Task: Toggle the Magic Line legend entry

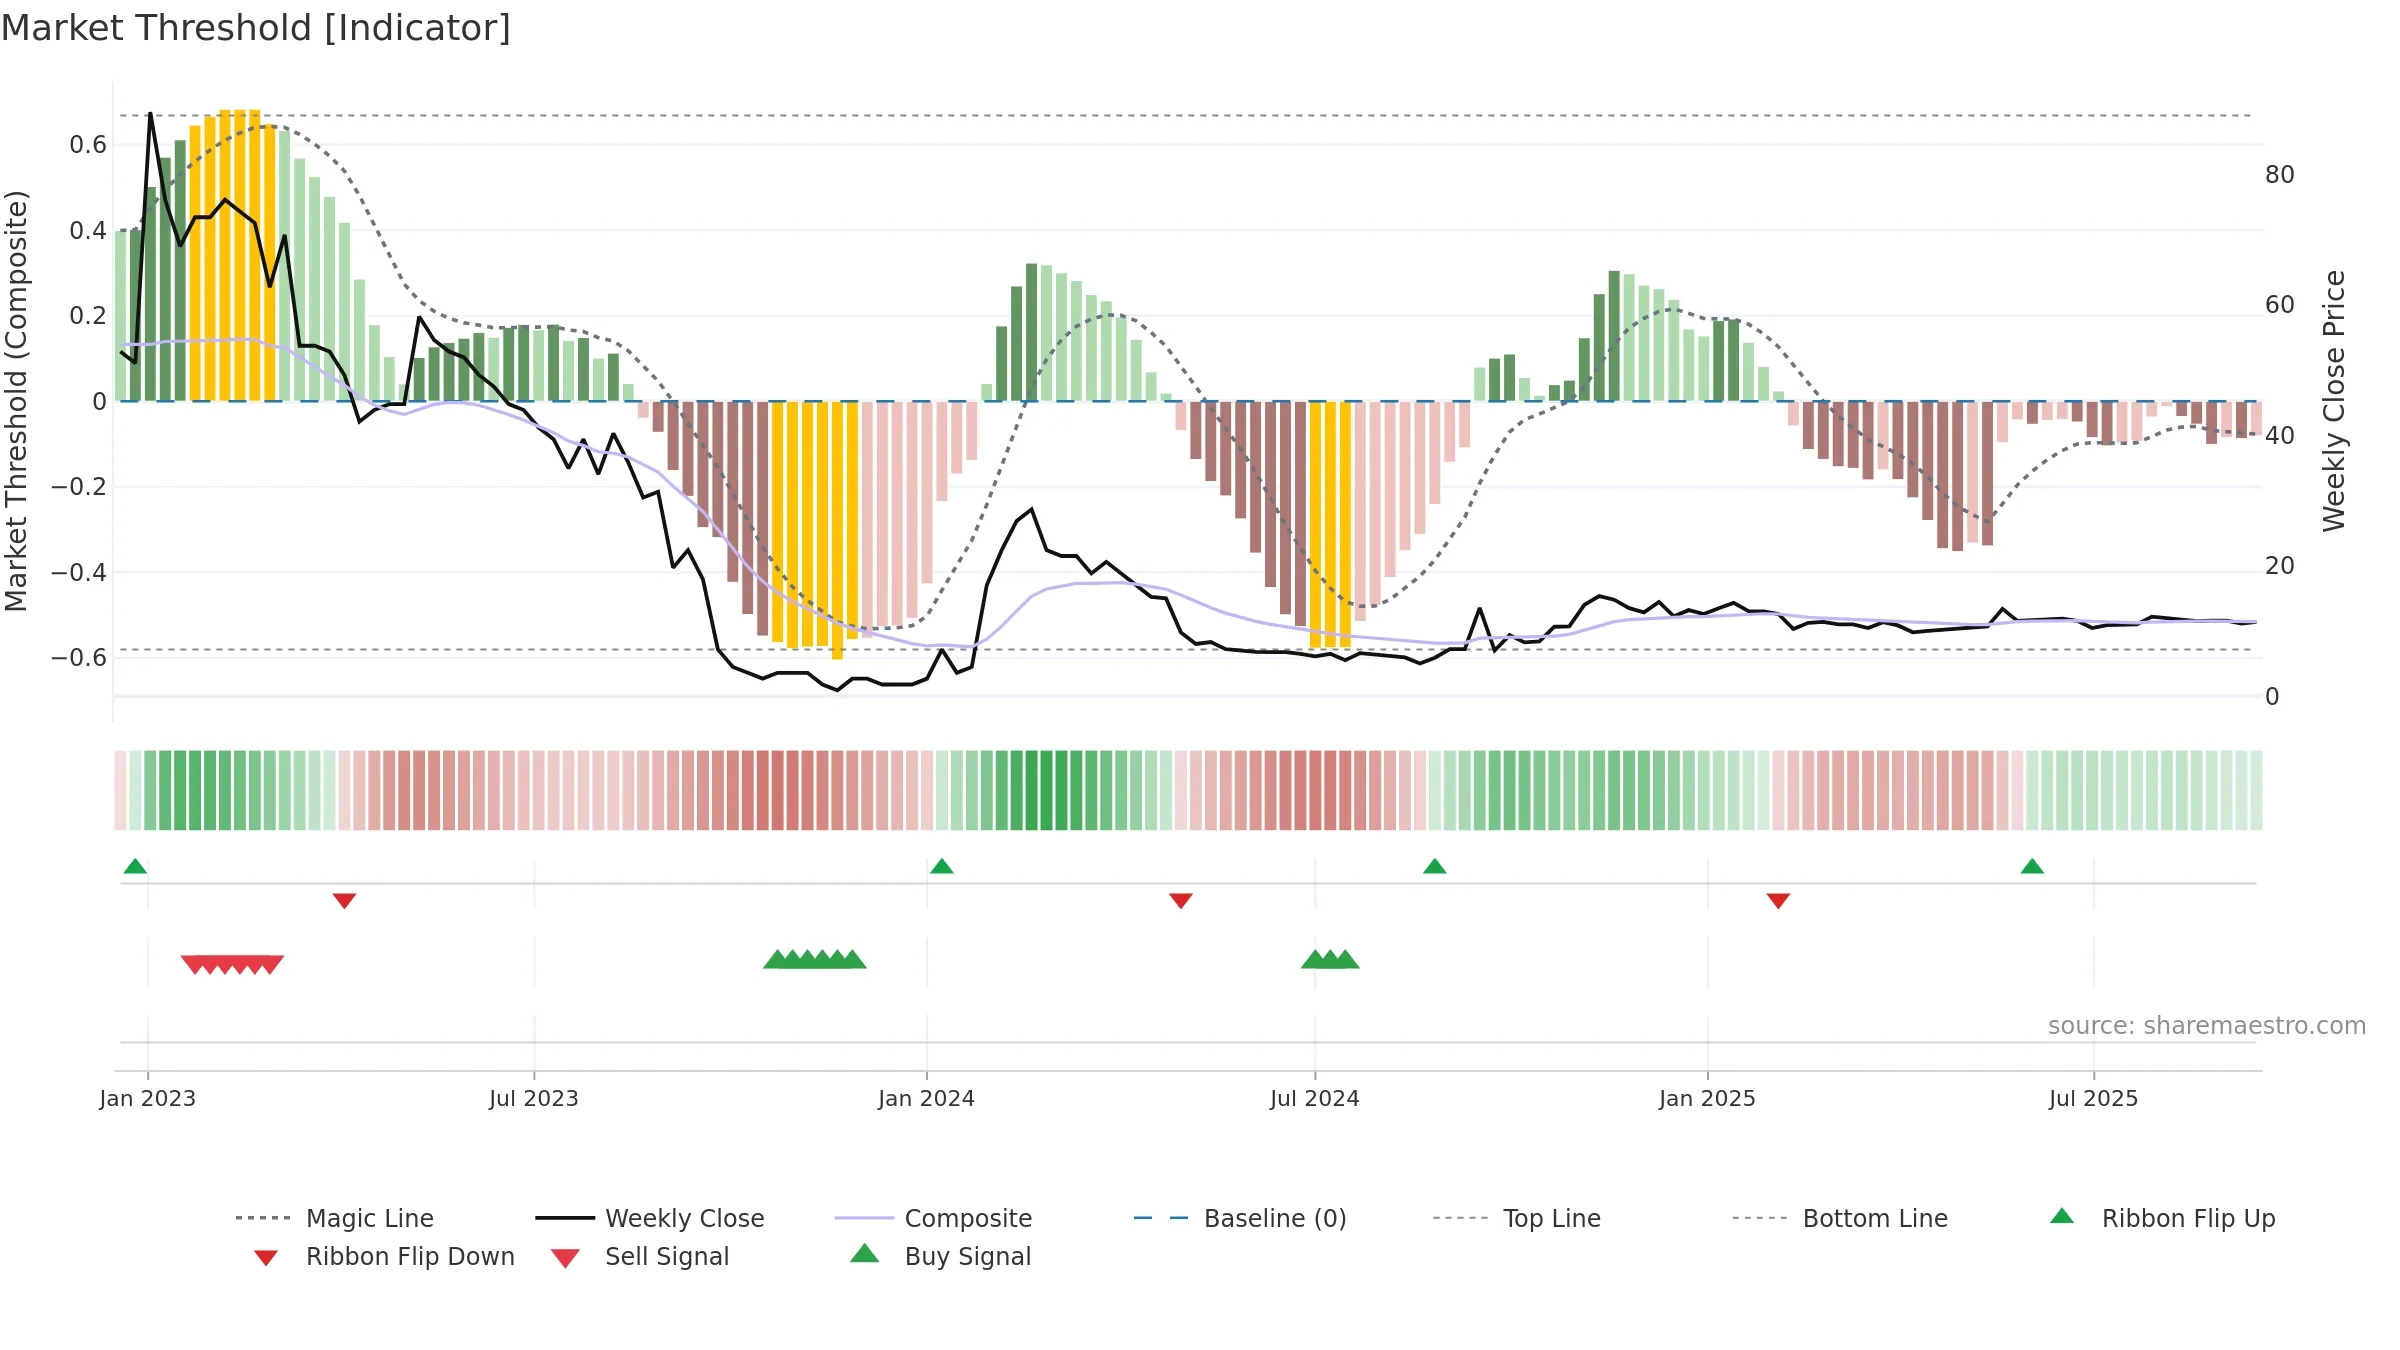Action: pyautogui.click(x=335, y=1218)
